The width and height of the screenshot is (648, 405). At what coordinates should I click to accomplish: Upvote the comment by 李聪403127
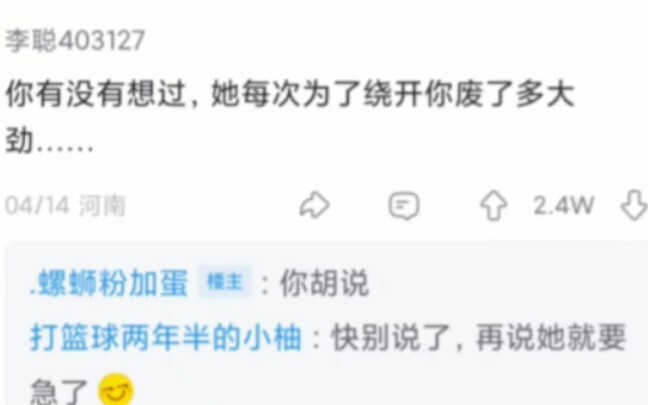493,205
